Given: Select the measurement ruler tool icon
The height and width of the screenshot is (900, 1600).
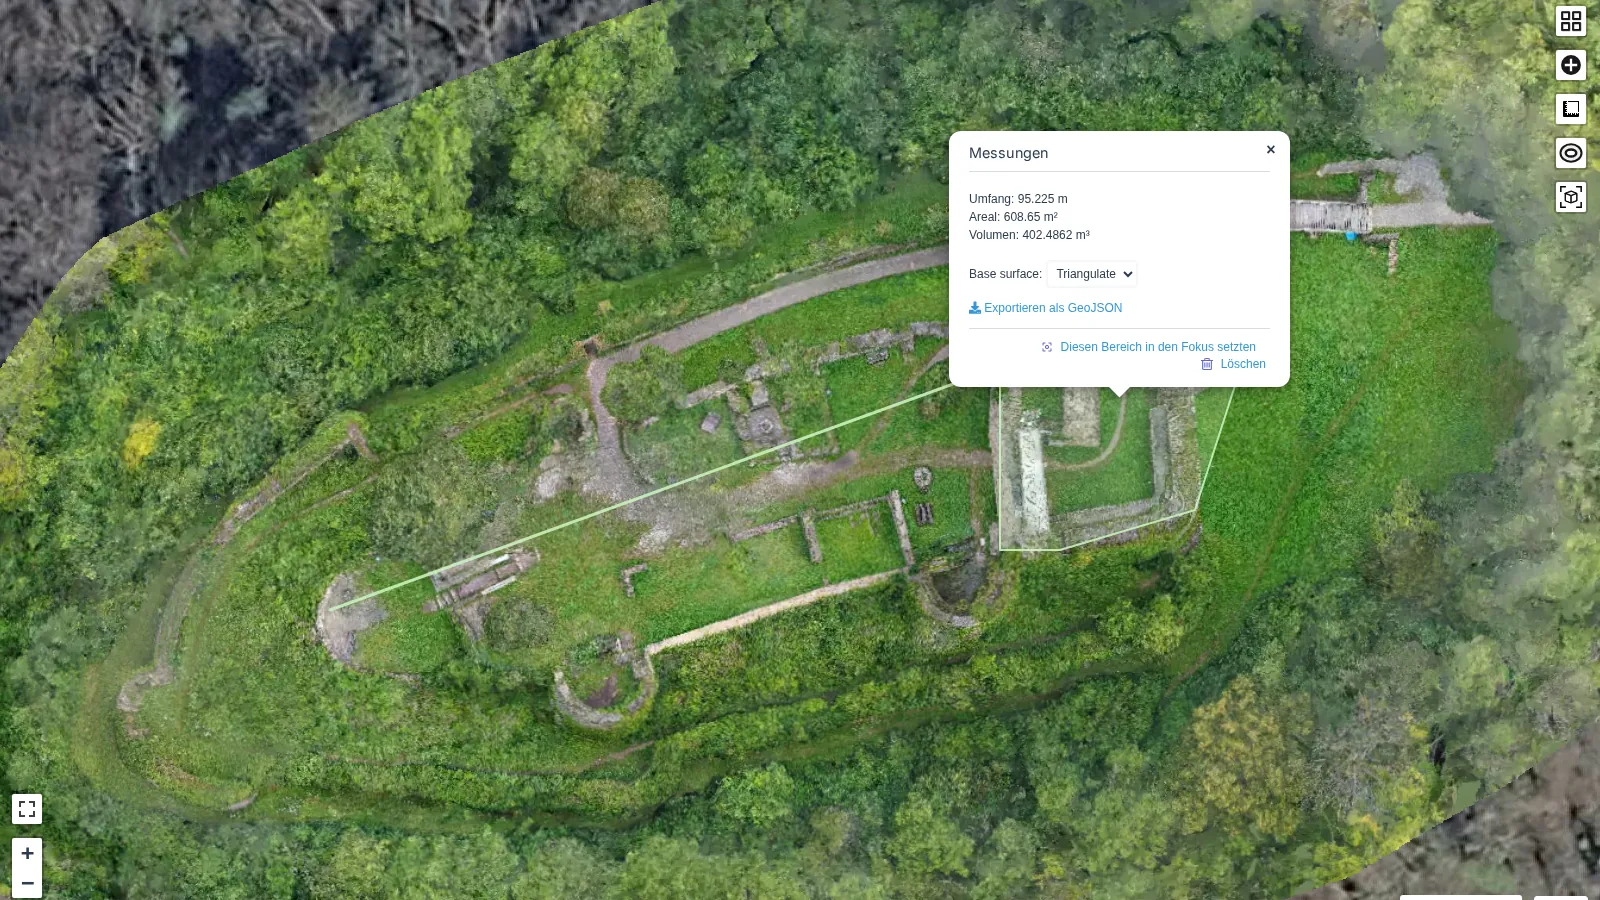Looking at the screenshot, I should pos(1571,109).
